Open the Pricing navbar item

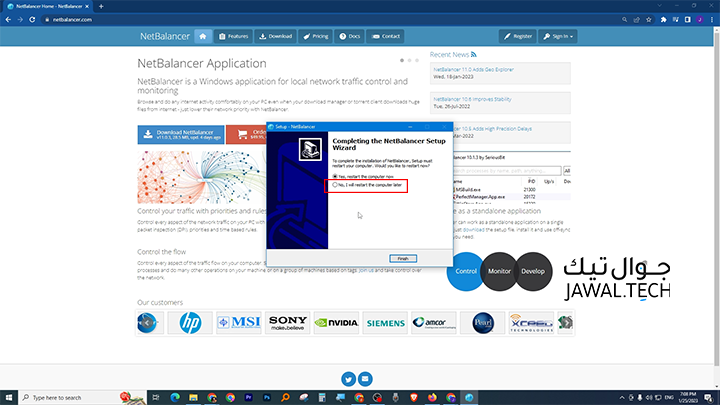[x=315, y=36]
